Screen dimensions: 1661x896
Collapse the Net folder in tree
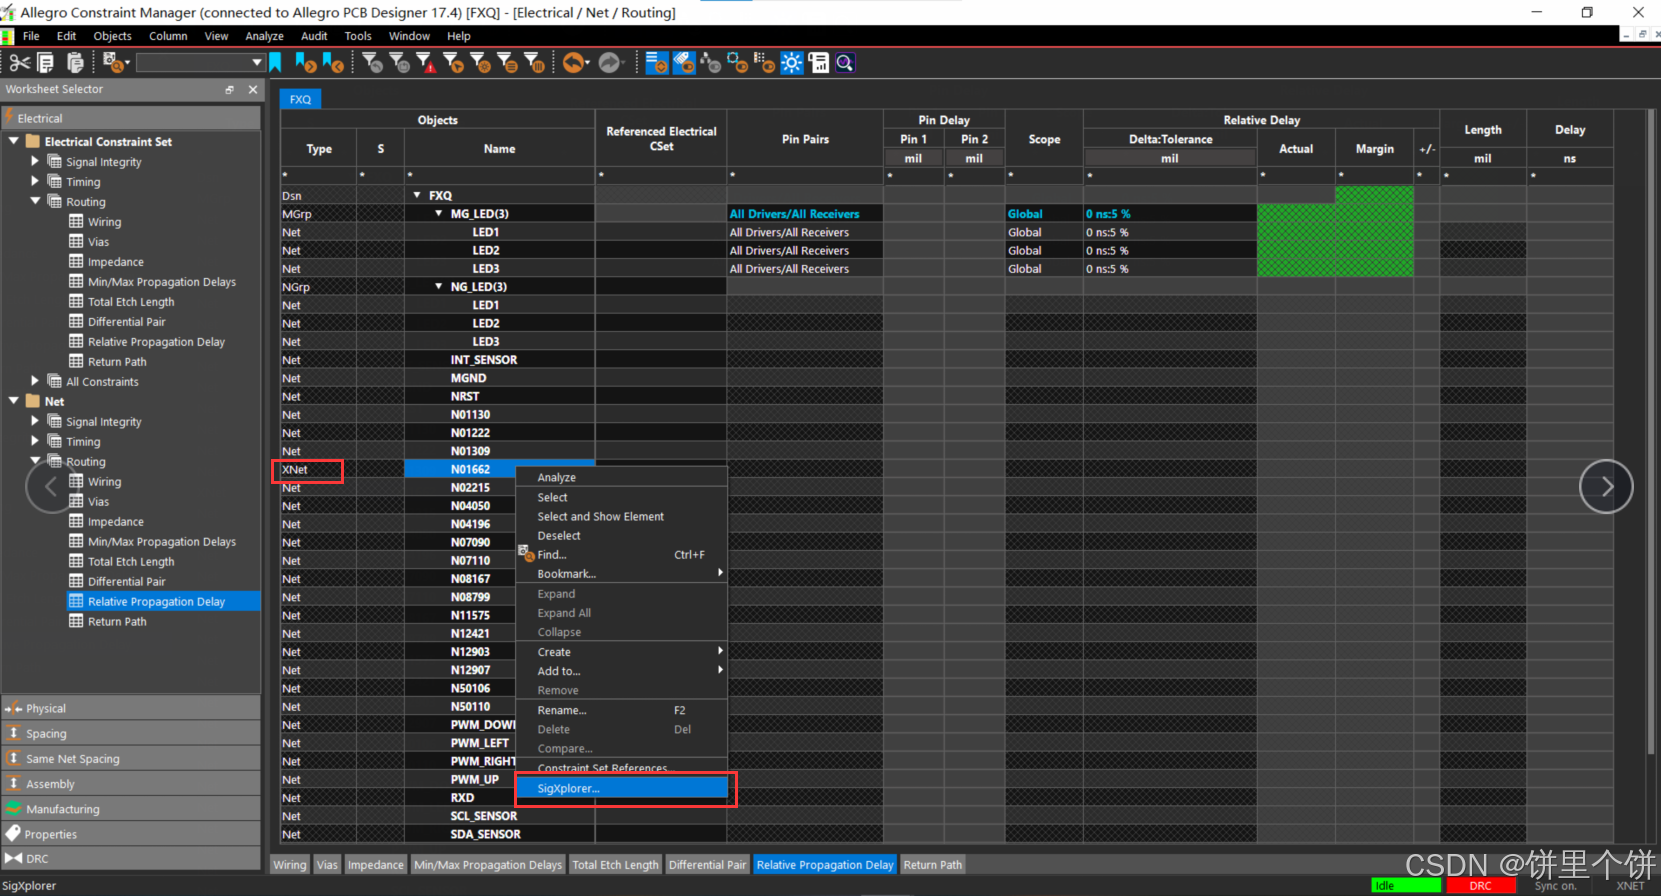(14, 401)
